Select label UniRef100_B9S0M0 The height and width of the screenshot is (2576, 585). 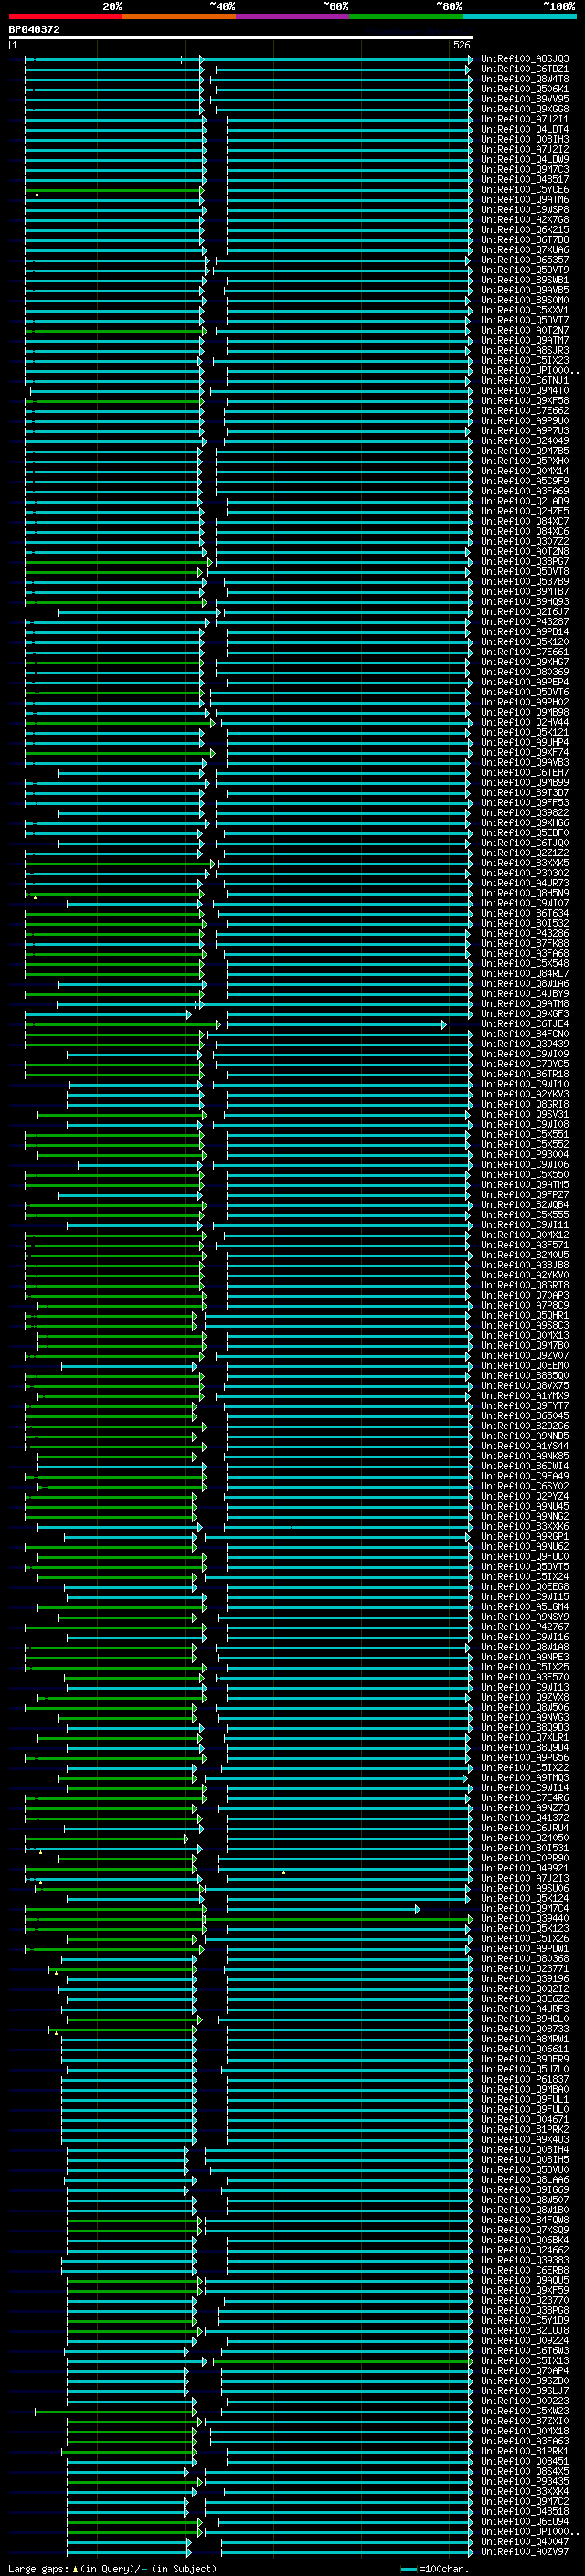525,300
